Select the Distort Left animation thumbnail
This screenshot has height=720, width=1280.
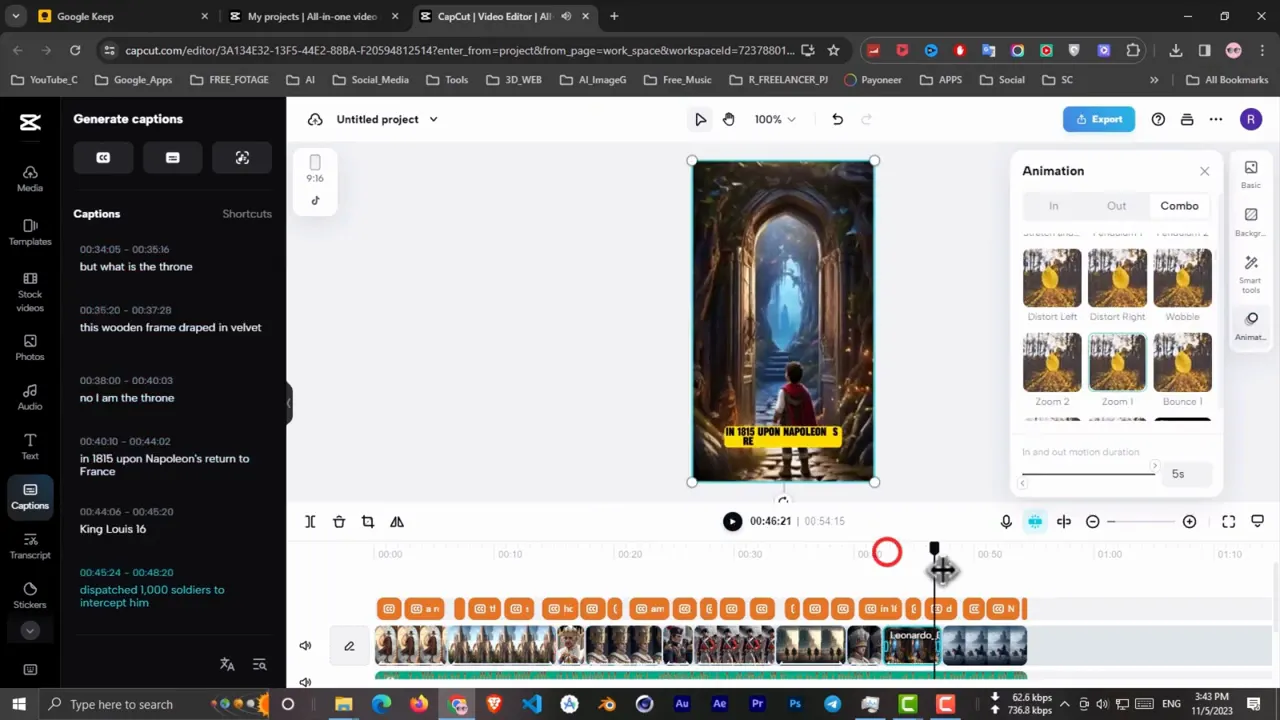click(1052, 277)
